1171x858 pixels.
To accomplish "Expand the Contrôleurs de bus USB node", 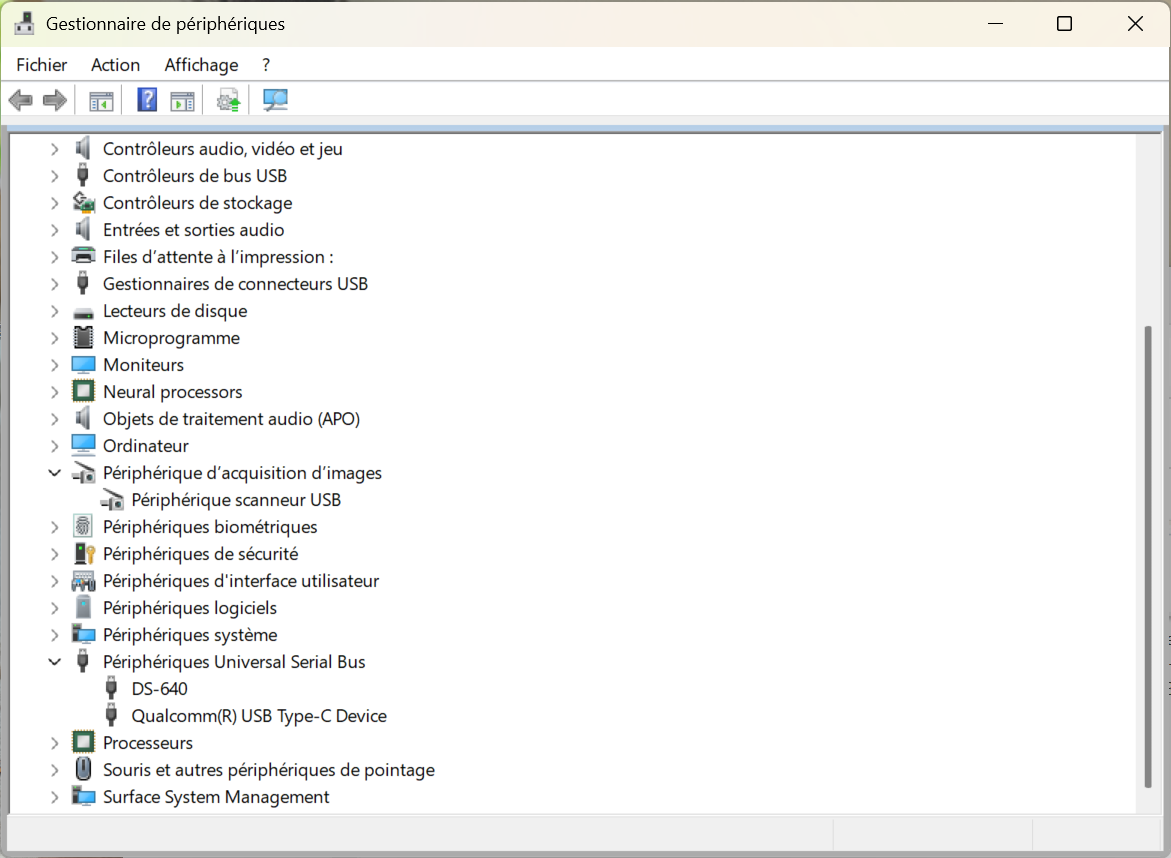I will pyautogui.click(x=55, y=176).
